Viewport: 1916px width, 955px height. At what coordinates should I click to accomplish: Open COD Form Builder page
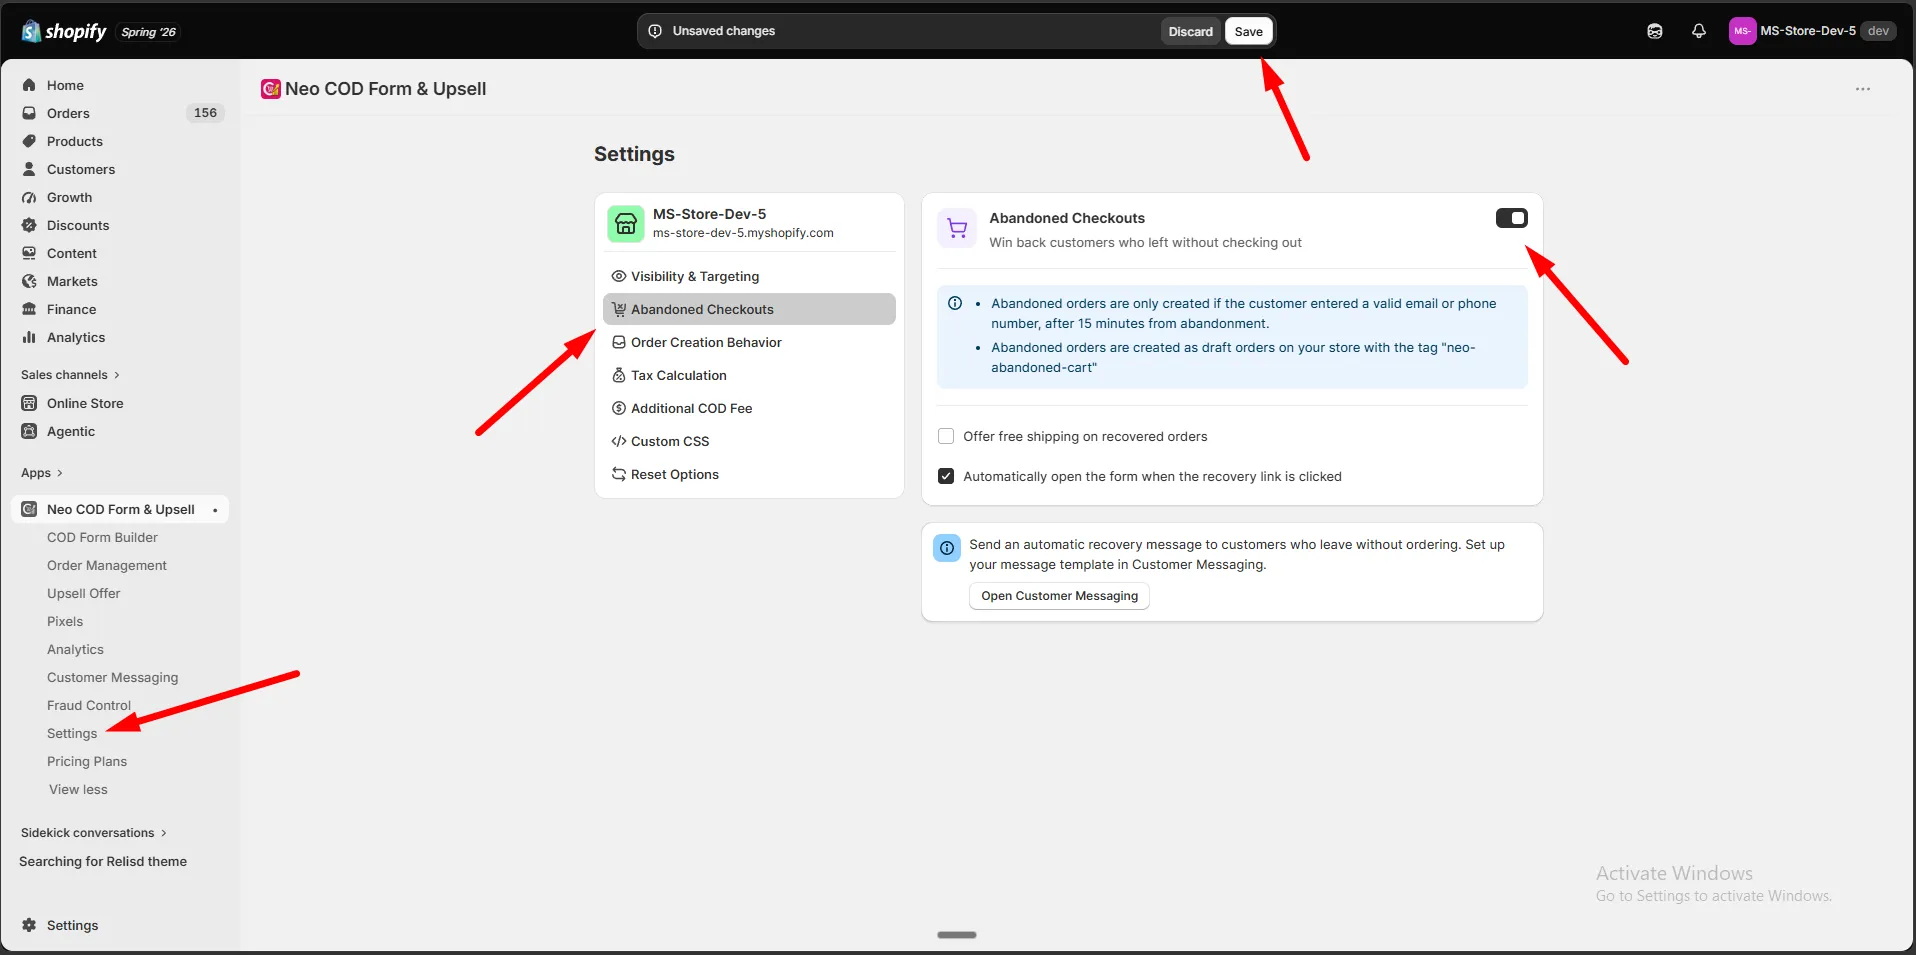click(102, 537)
